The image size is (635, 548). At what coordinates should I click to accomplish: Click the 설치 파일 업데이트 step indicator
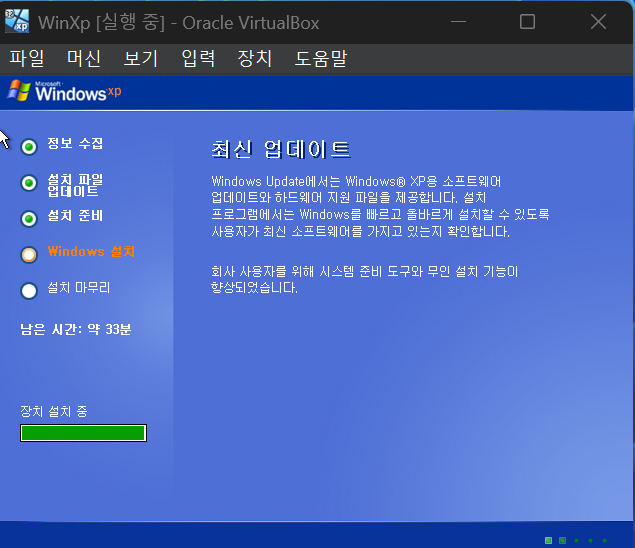[29, 183]
